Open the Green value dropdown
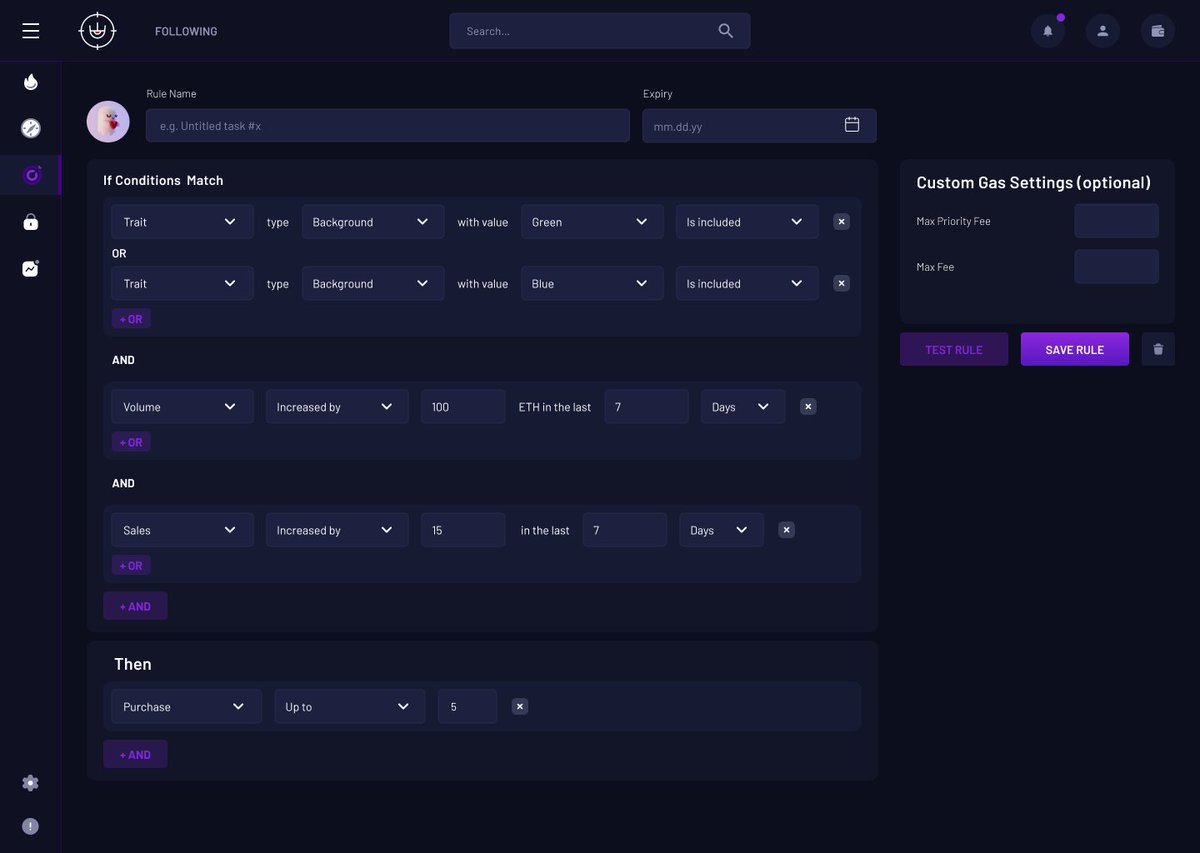 click(x=591, y=221)
